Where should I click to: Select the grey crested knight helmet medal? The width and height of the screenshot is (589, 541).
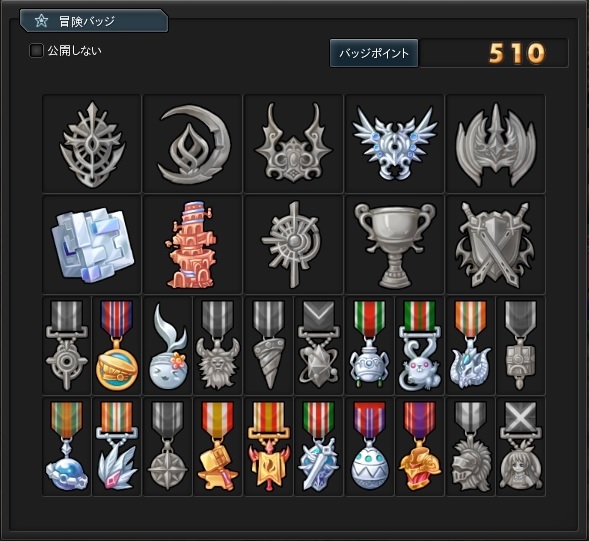pos(470,446)
